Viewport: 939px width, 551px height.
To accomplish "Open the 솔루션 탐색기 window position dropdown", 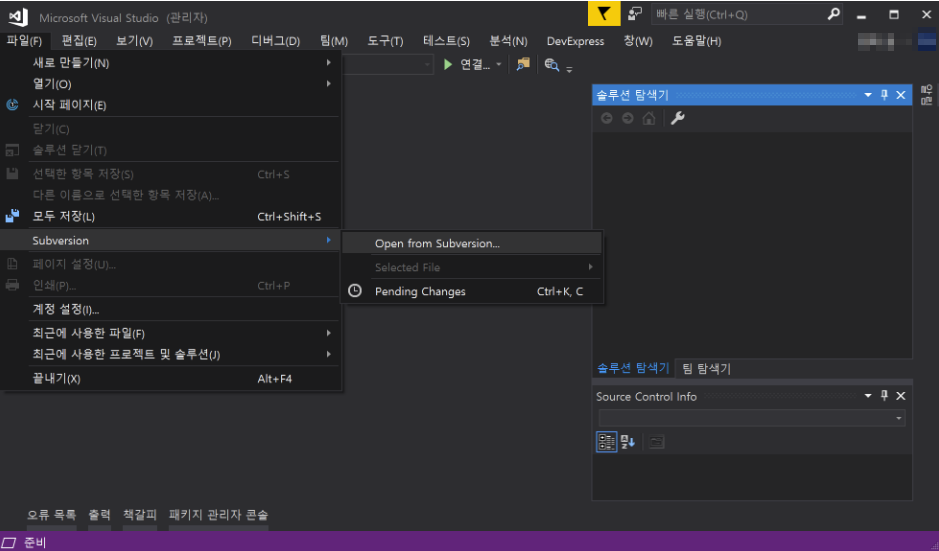I will [x=868, y=95].
